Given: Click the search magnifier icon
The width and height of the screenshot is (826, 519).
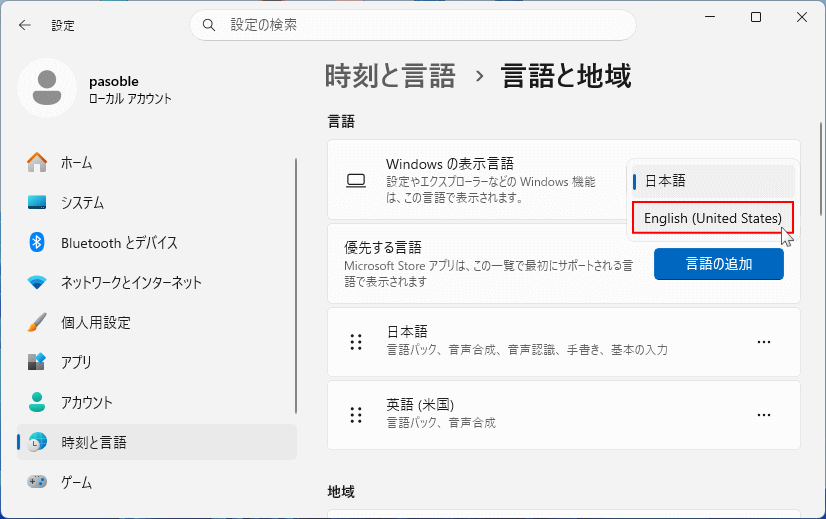Looking at the screenshot, I should click(x=209, y=25).
